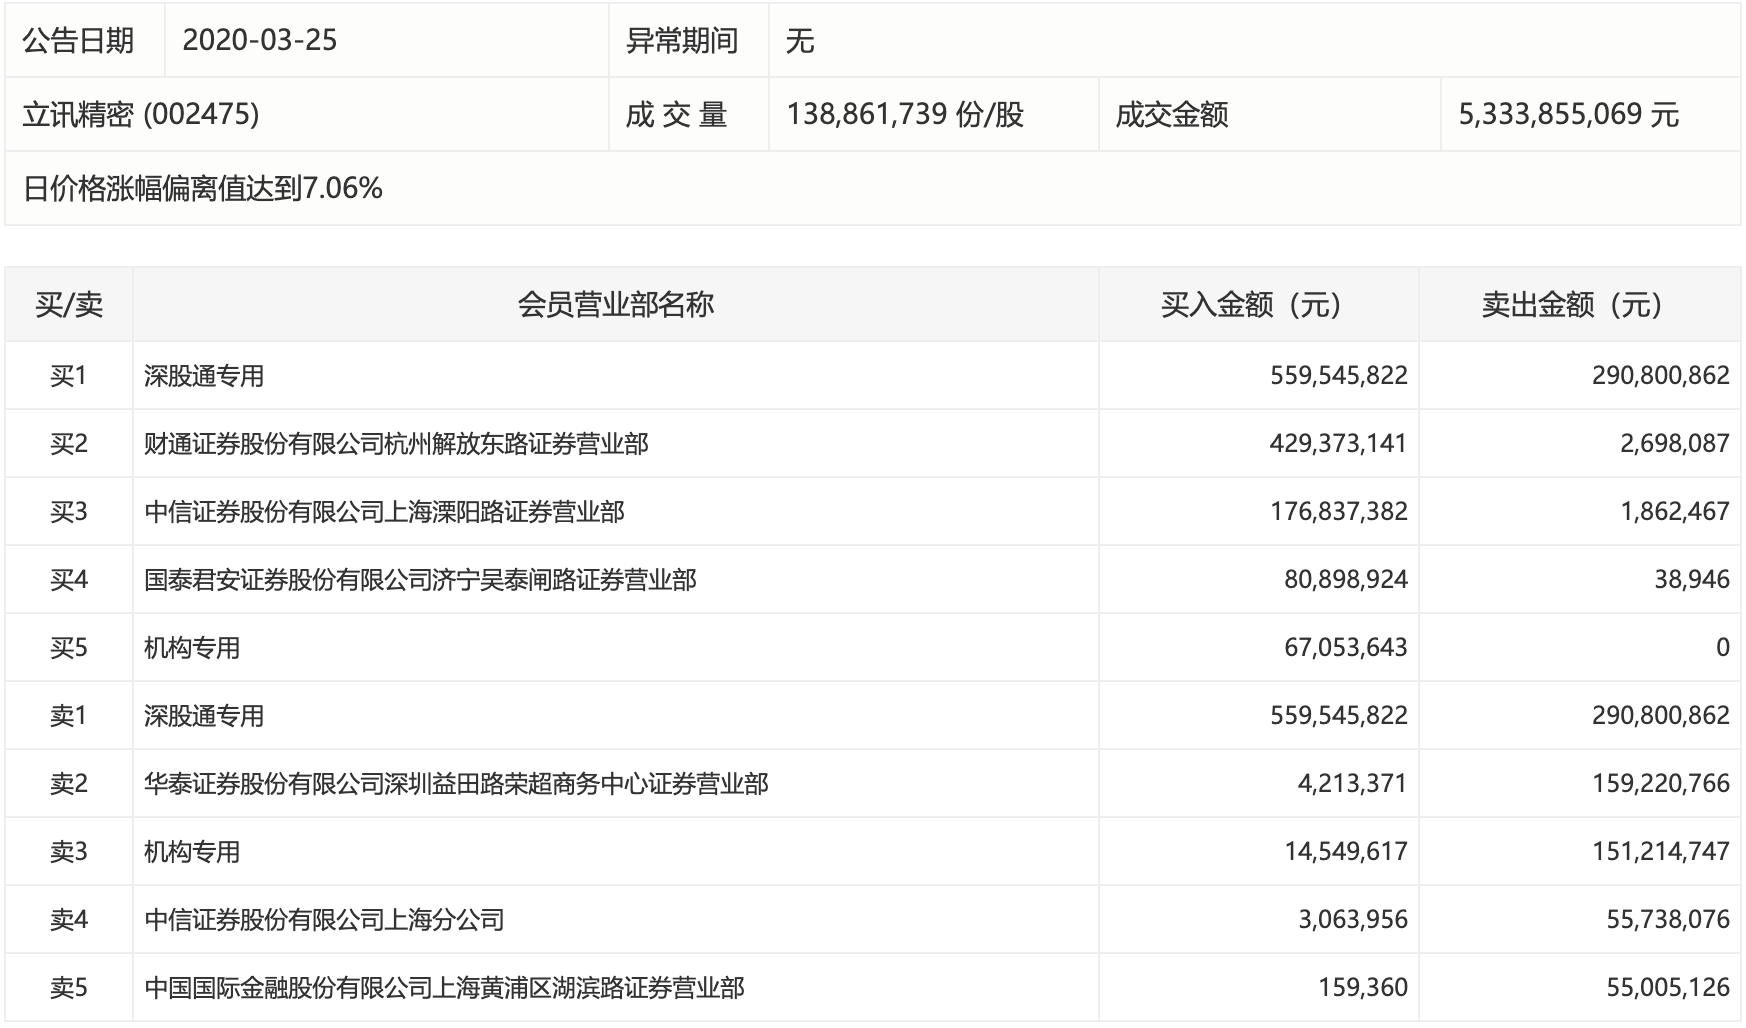The width and height of the screenshot is (1746, 1028).
Task: Click the 无 value for 异常期间
Action: (800, 41)
